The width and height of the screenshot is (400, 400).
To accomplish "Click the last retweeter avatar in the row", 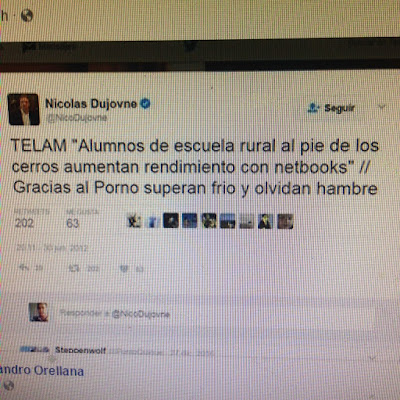I will point(285,221).
